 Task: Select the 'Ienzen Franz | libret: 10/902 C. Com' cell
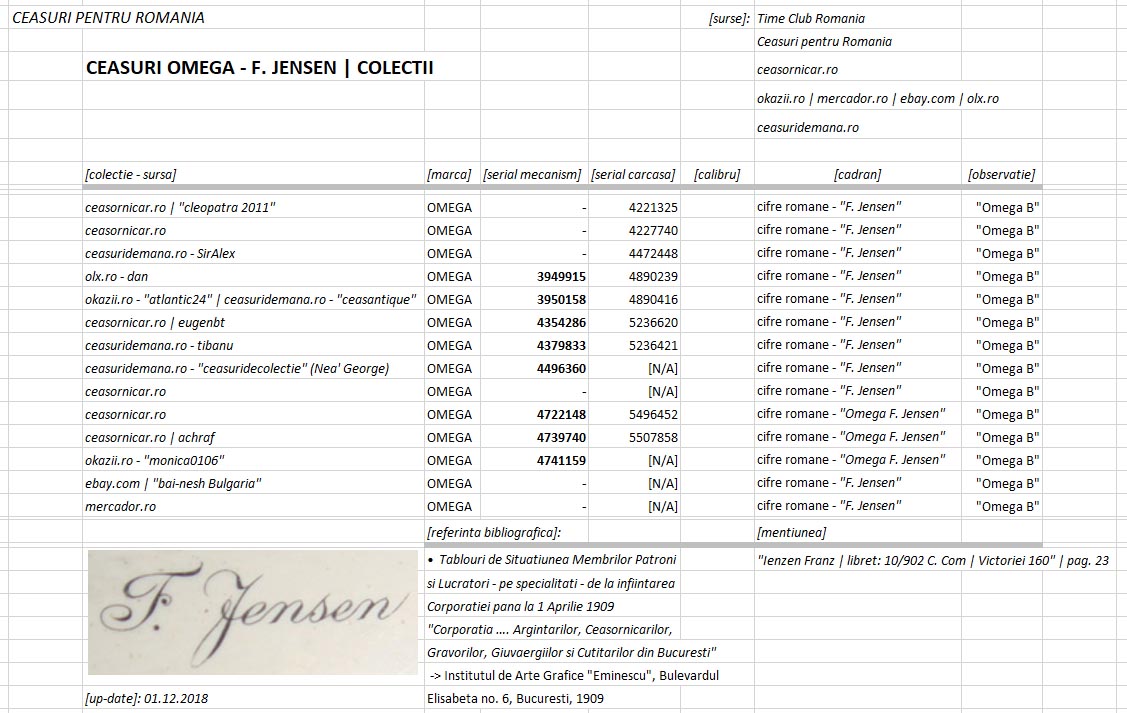pos(933,561)
